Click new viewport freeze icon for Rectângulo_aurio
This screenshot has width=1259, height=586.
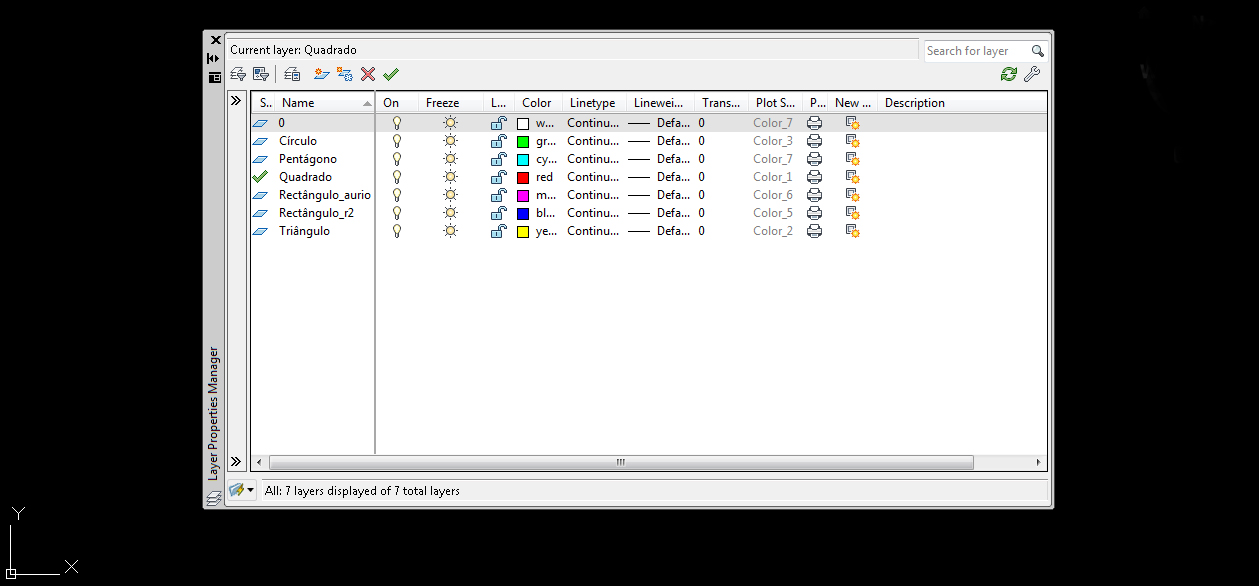pos(853,195)
